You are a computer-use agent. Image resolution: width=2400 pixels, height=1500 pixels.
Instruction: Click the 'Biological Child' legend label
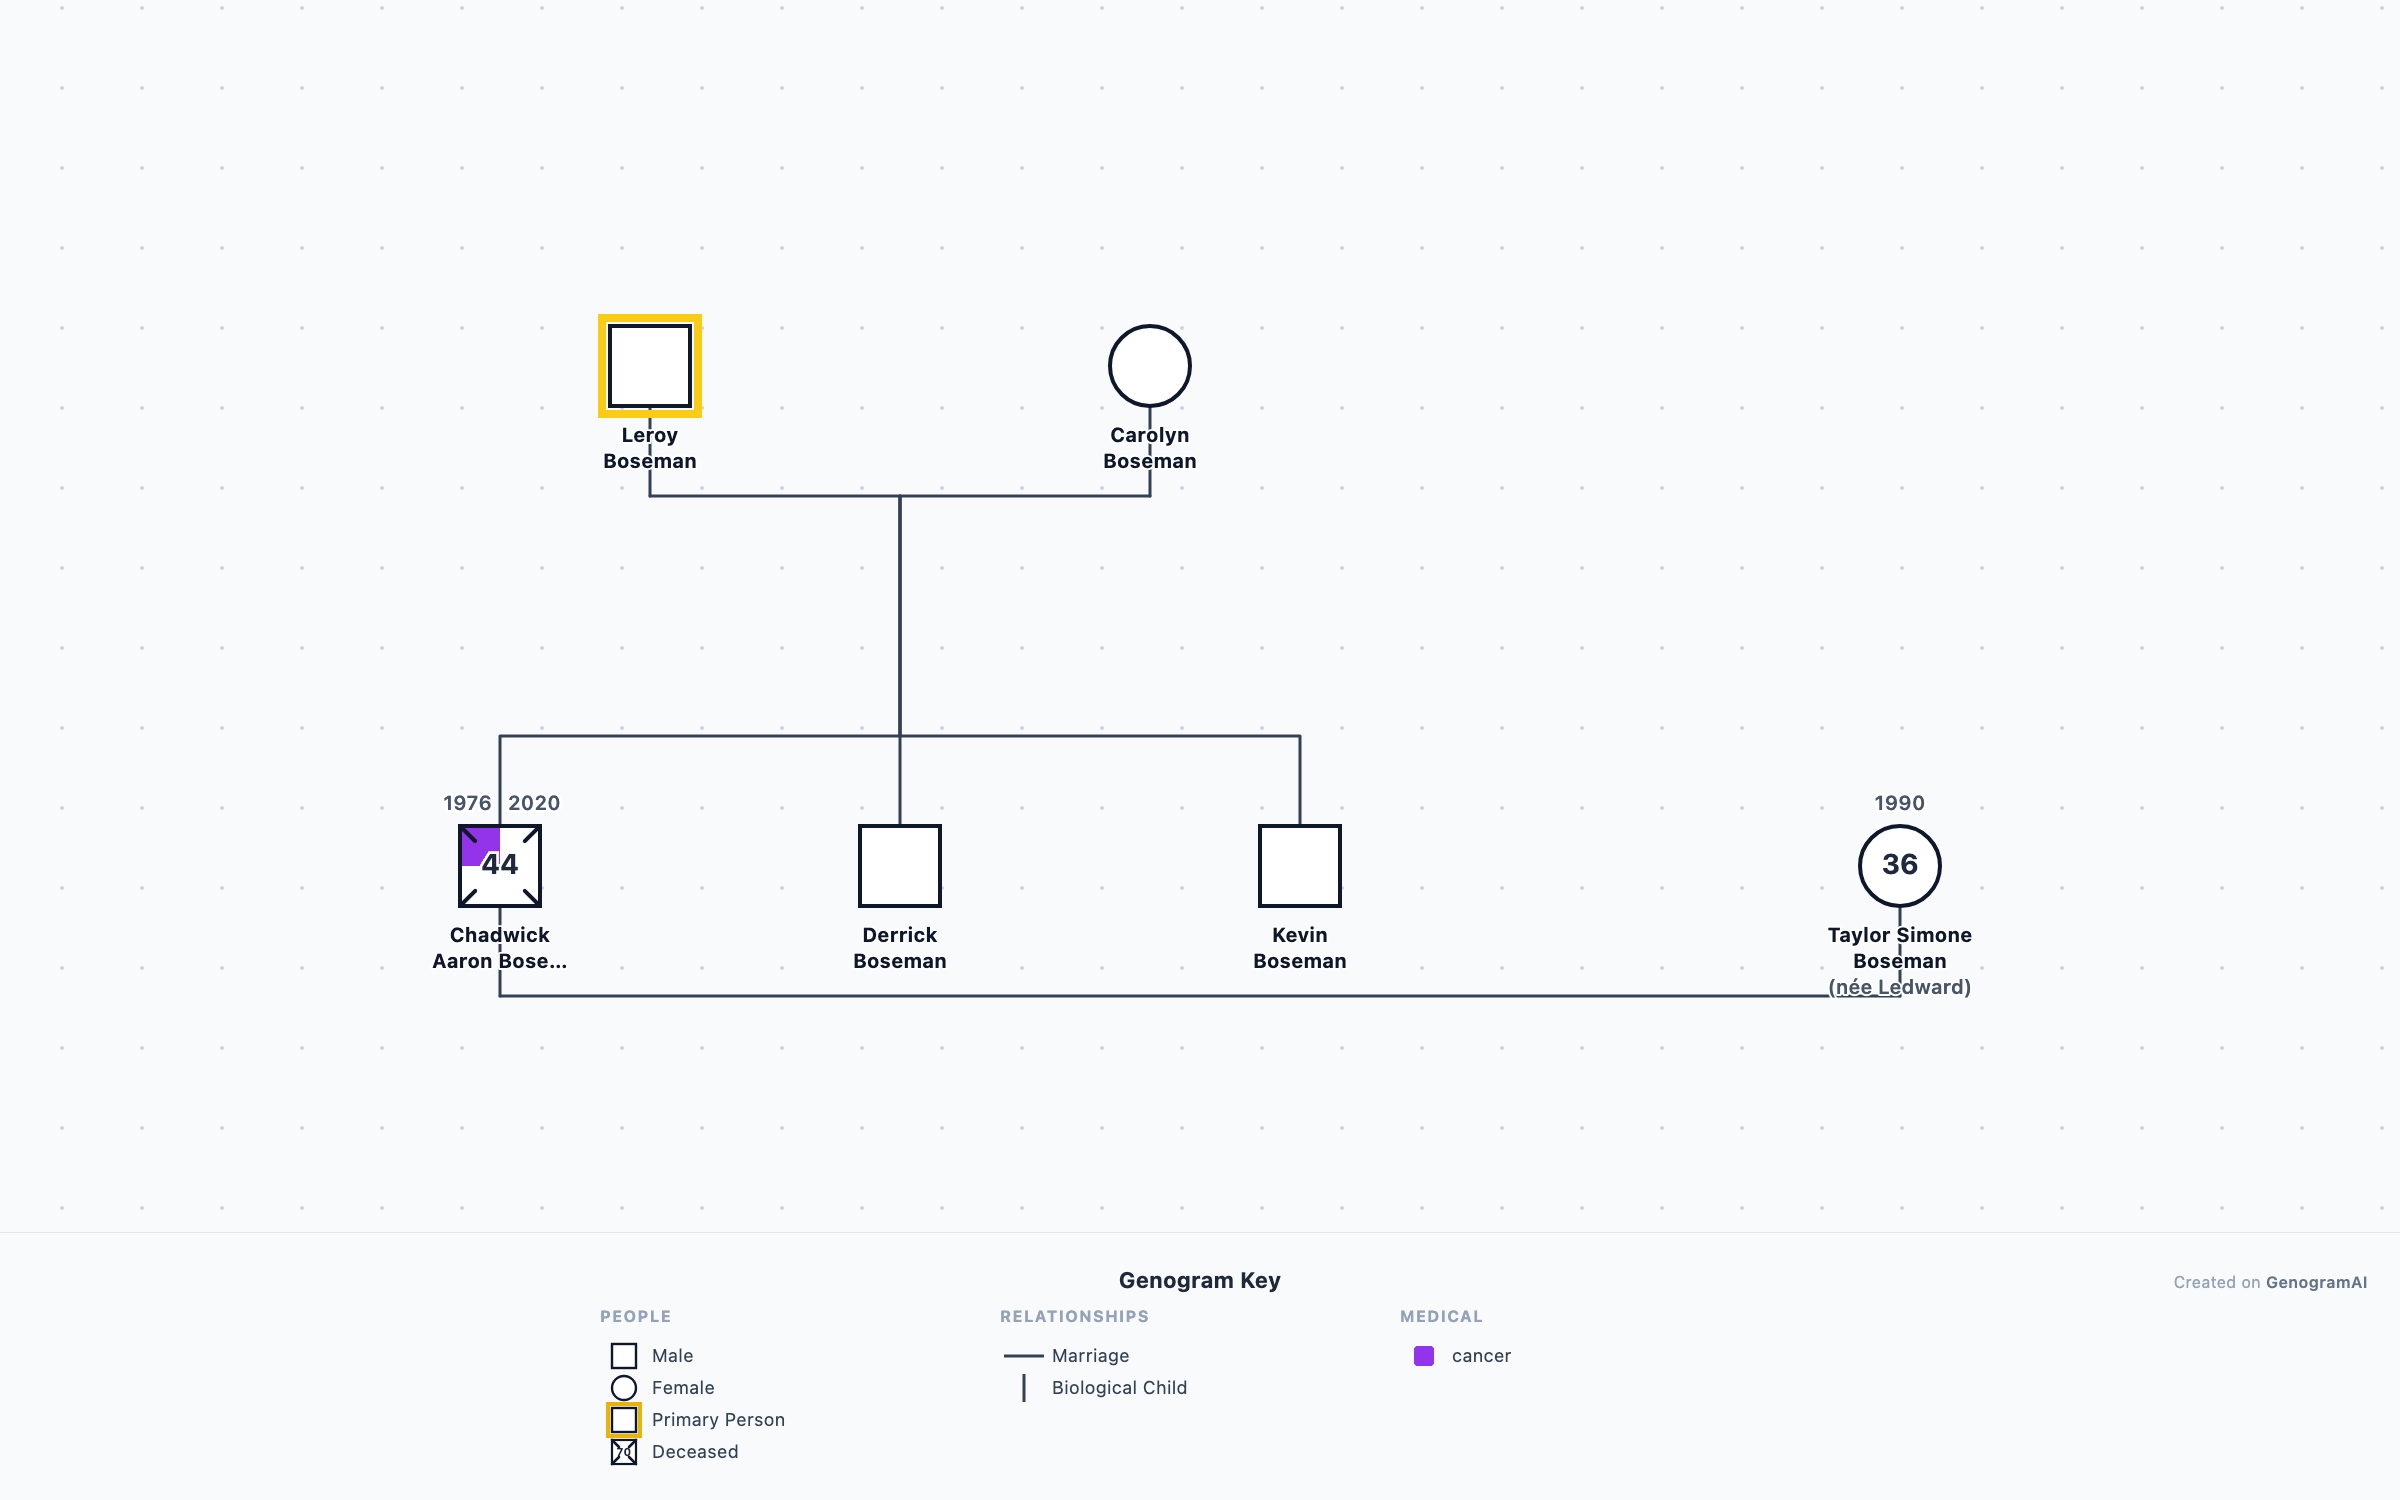click(1119, 1388)
